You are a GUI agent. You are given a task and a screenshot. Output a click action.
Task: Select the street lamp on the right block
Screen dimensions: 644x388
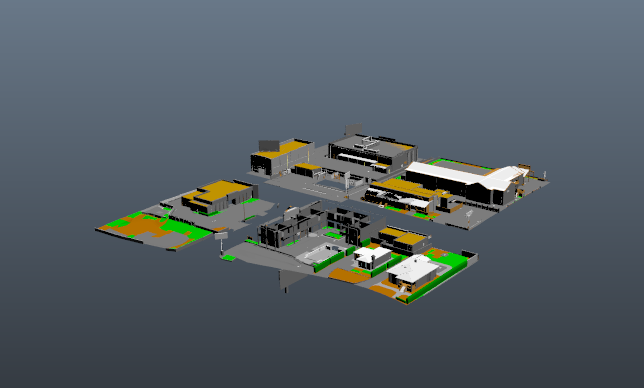(469, 219)
